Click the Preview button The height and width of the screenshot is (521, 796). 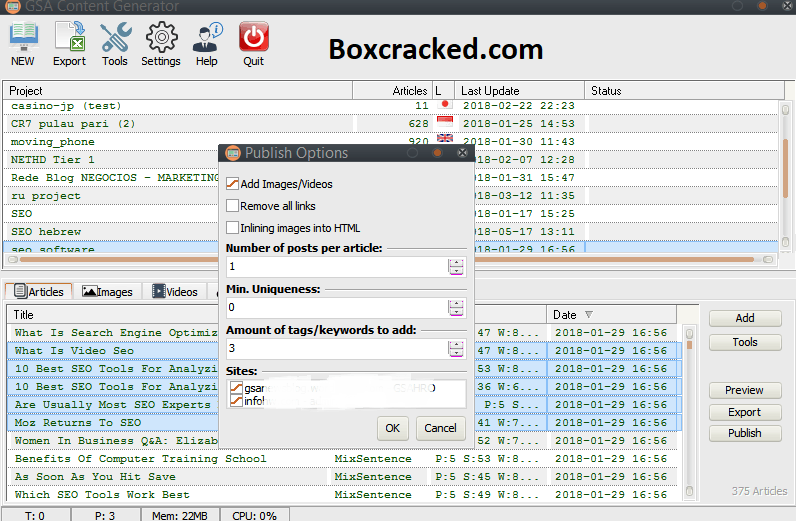point(745,390)
